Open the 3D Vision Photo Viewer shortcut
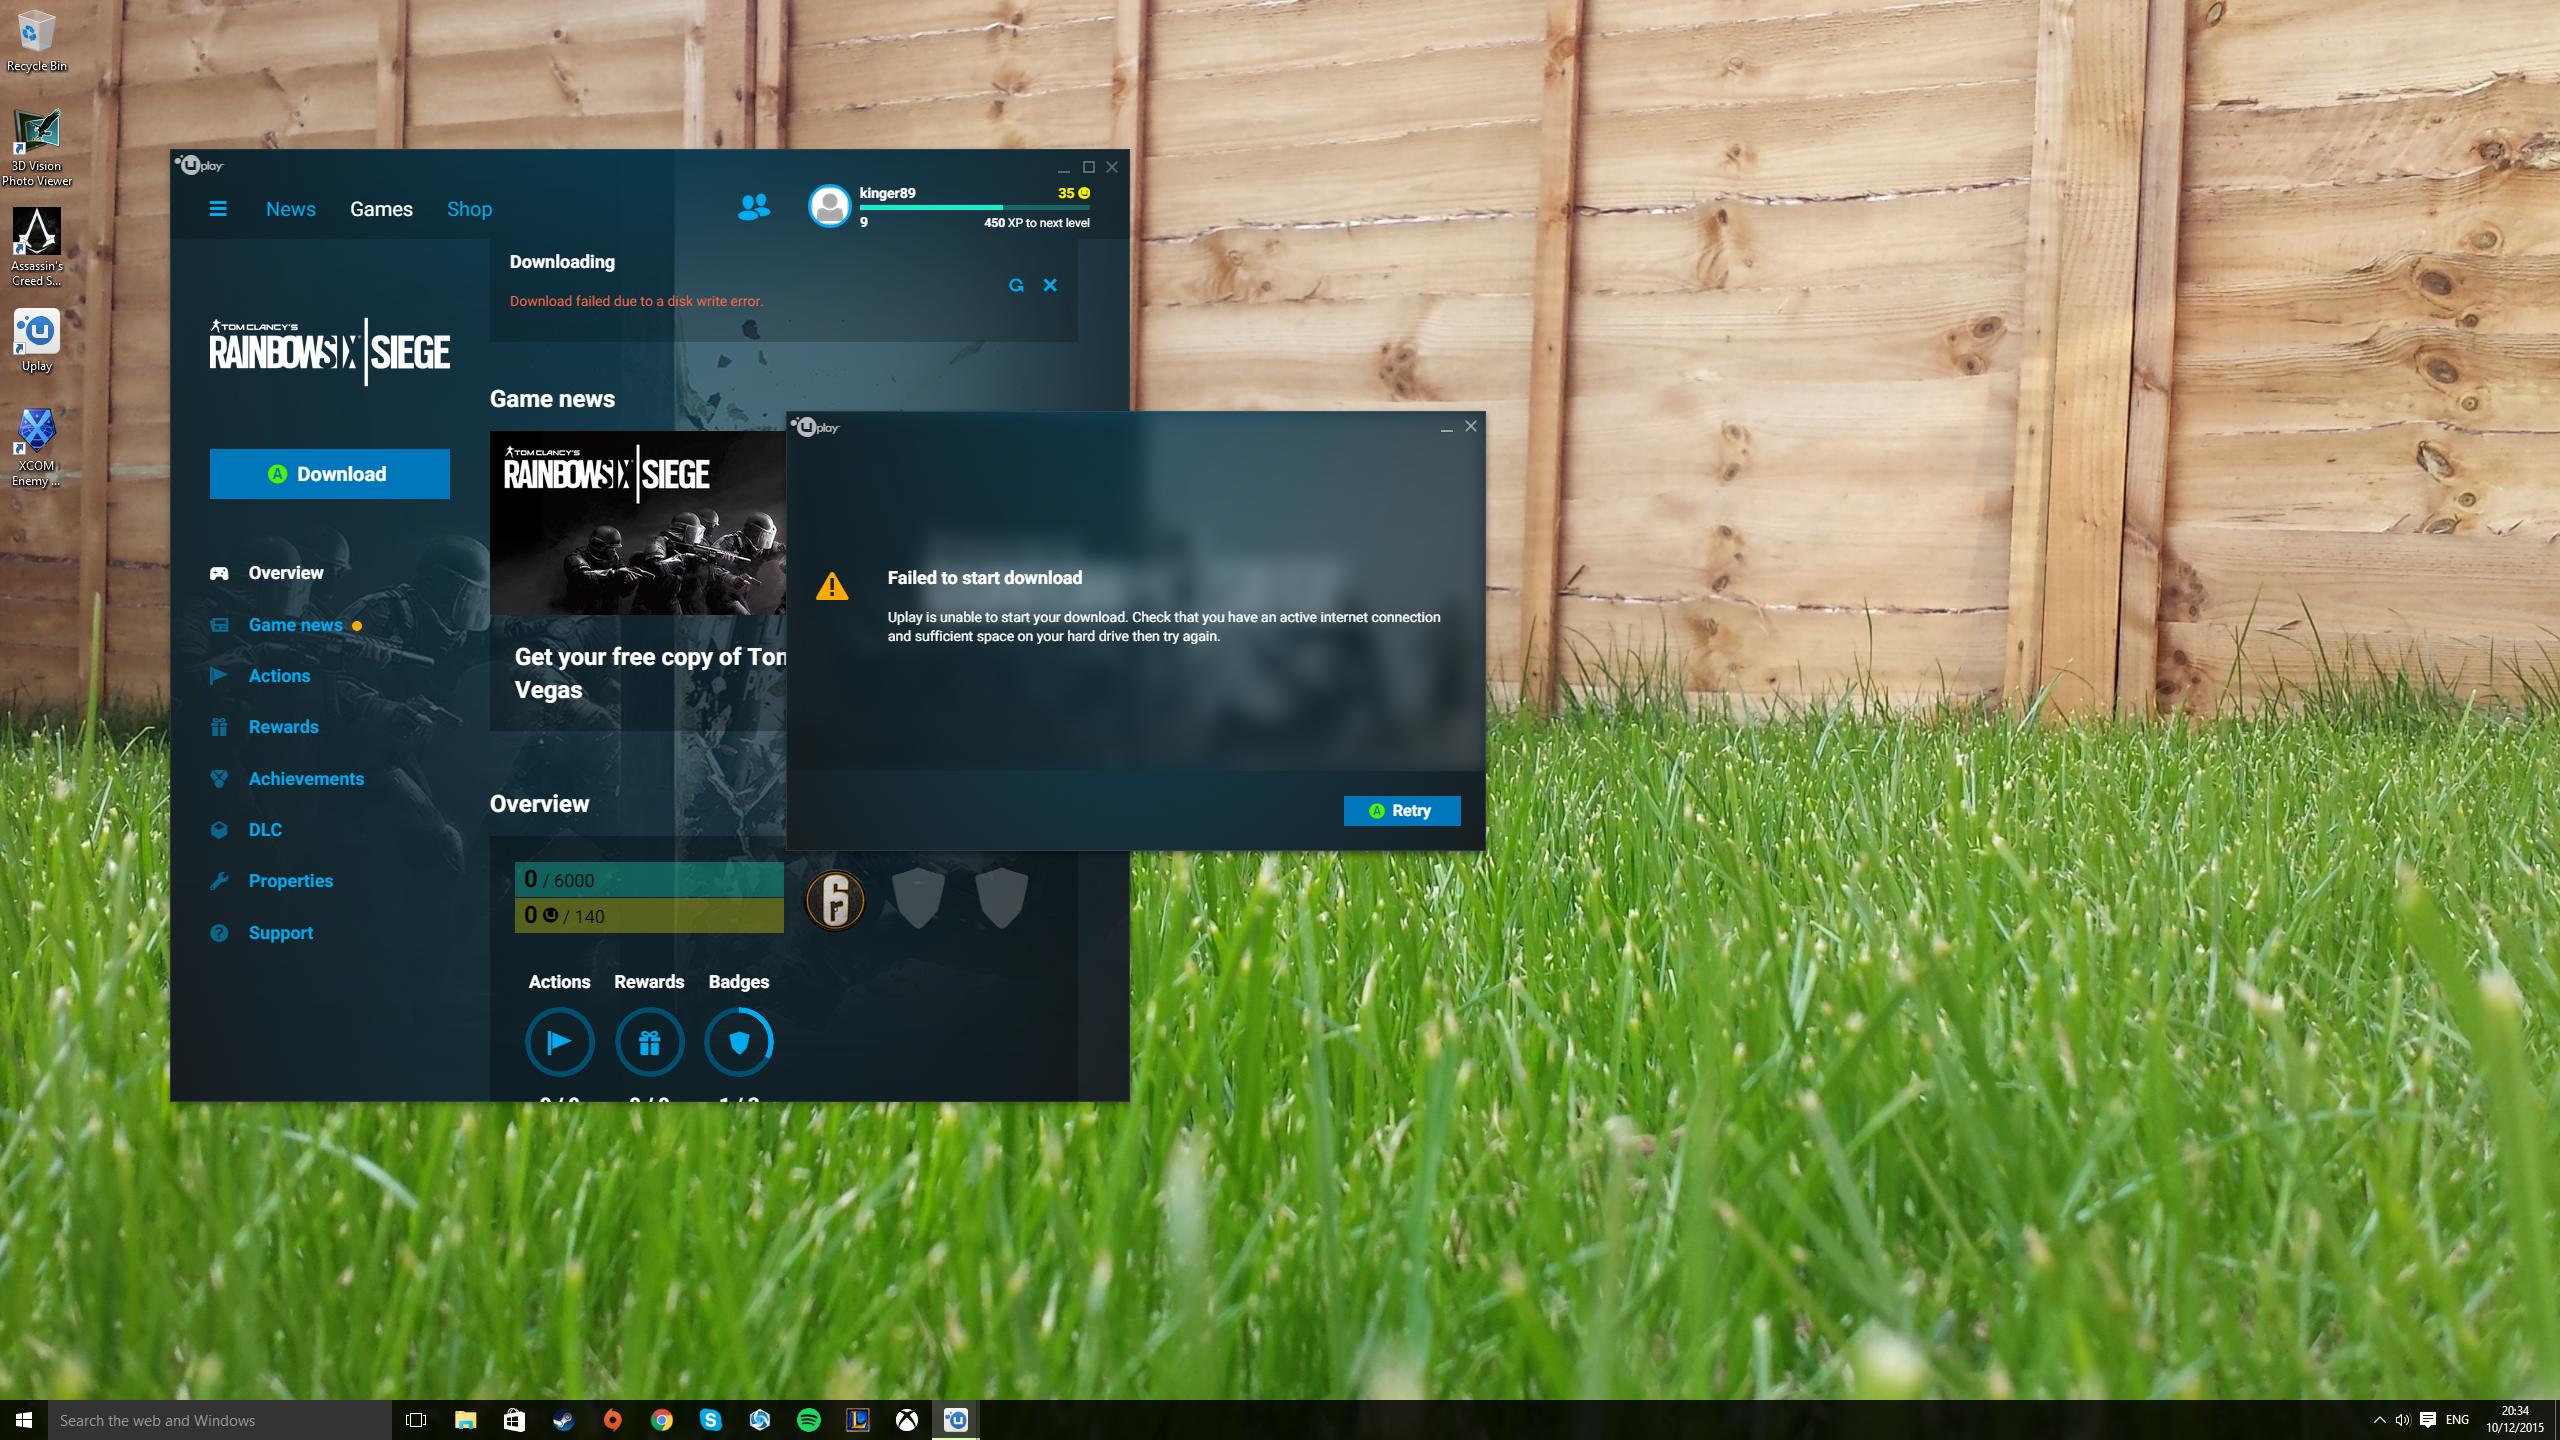Image resolution: width=2560 pixels, height=1440 pixels. (x=37, y=147)
